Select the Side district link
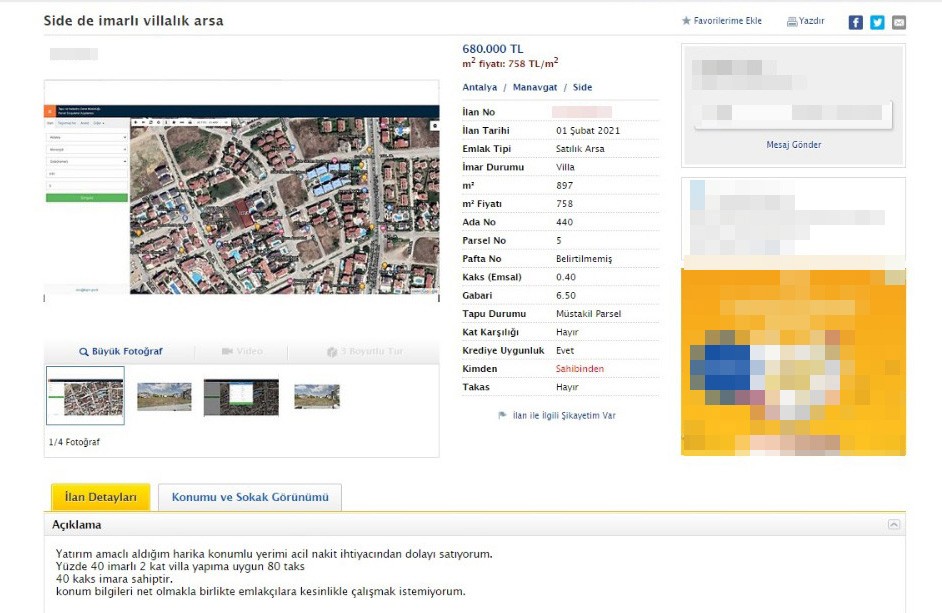 click(x=582, y=88)
